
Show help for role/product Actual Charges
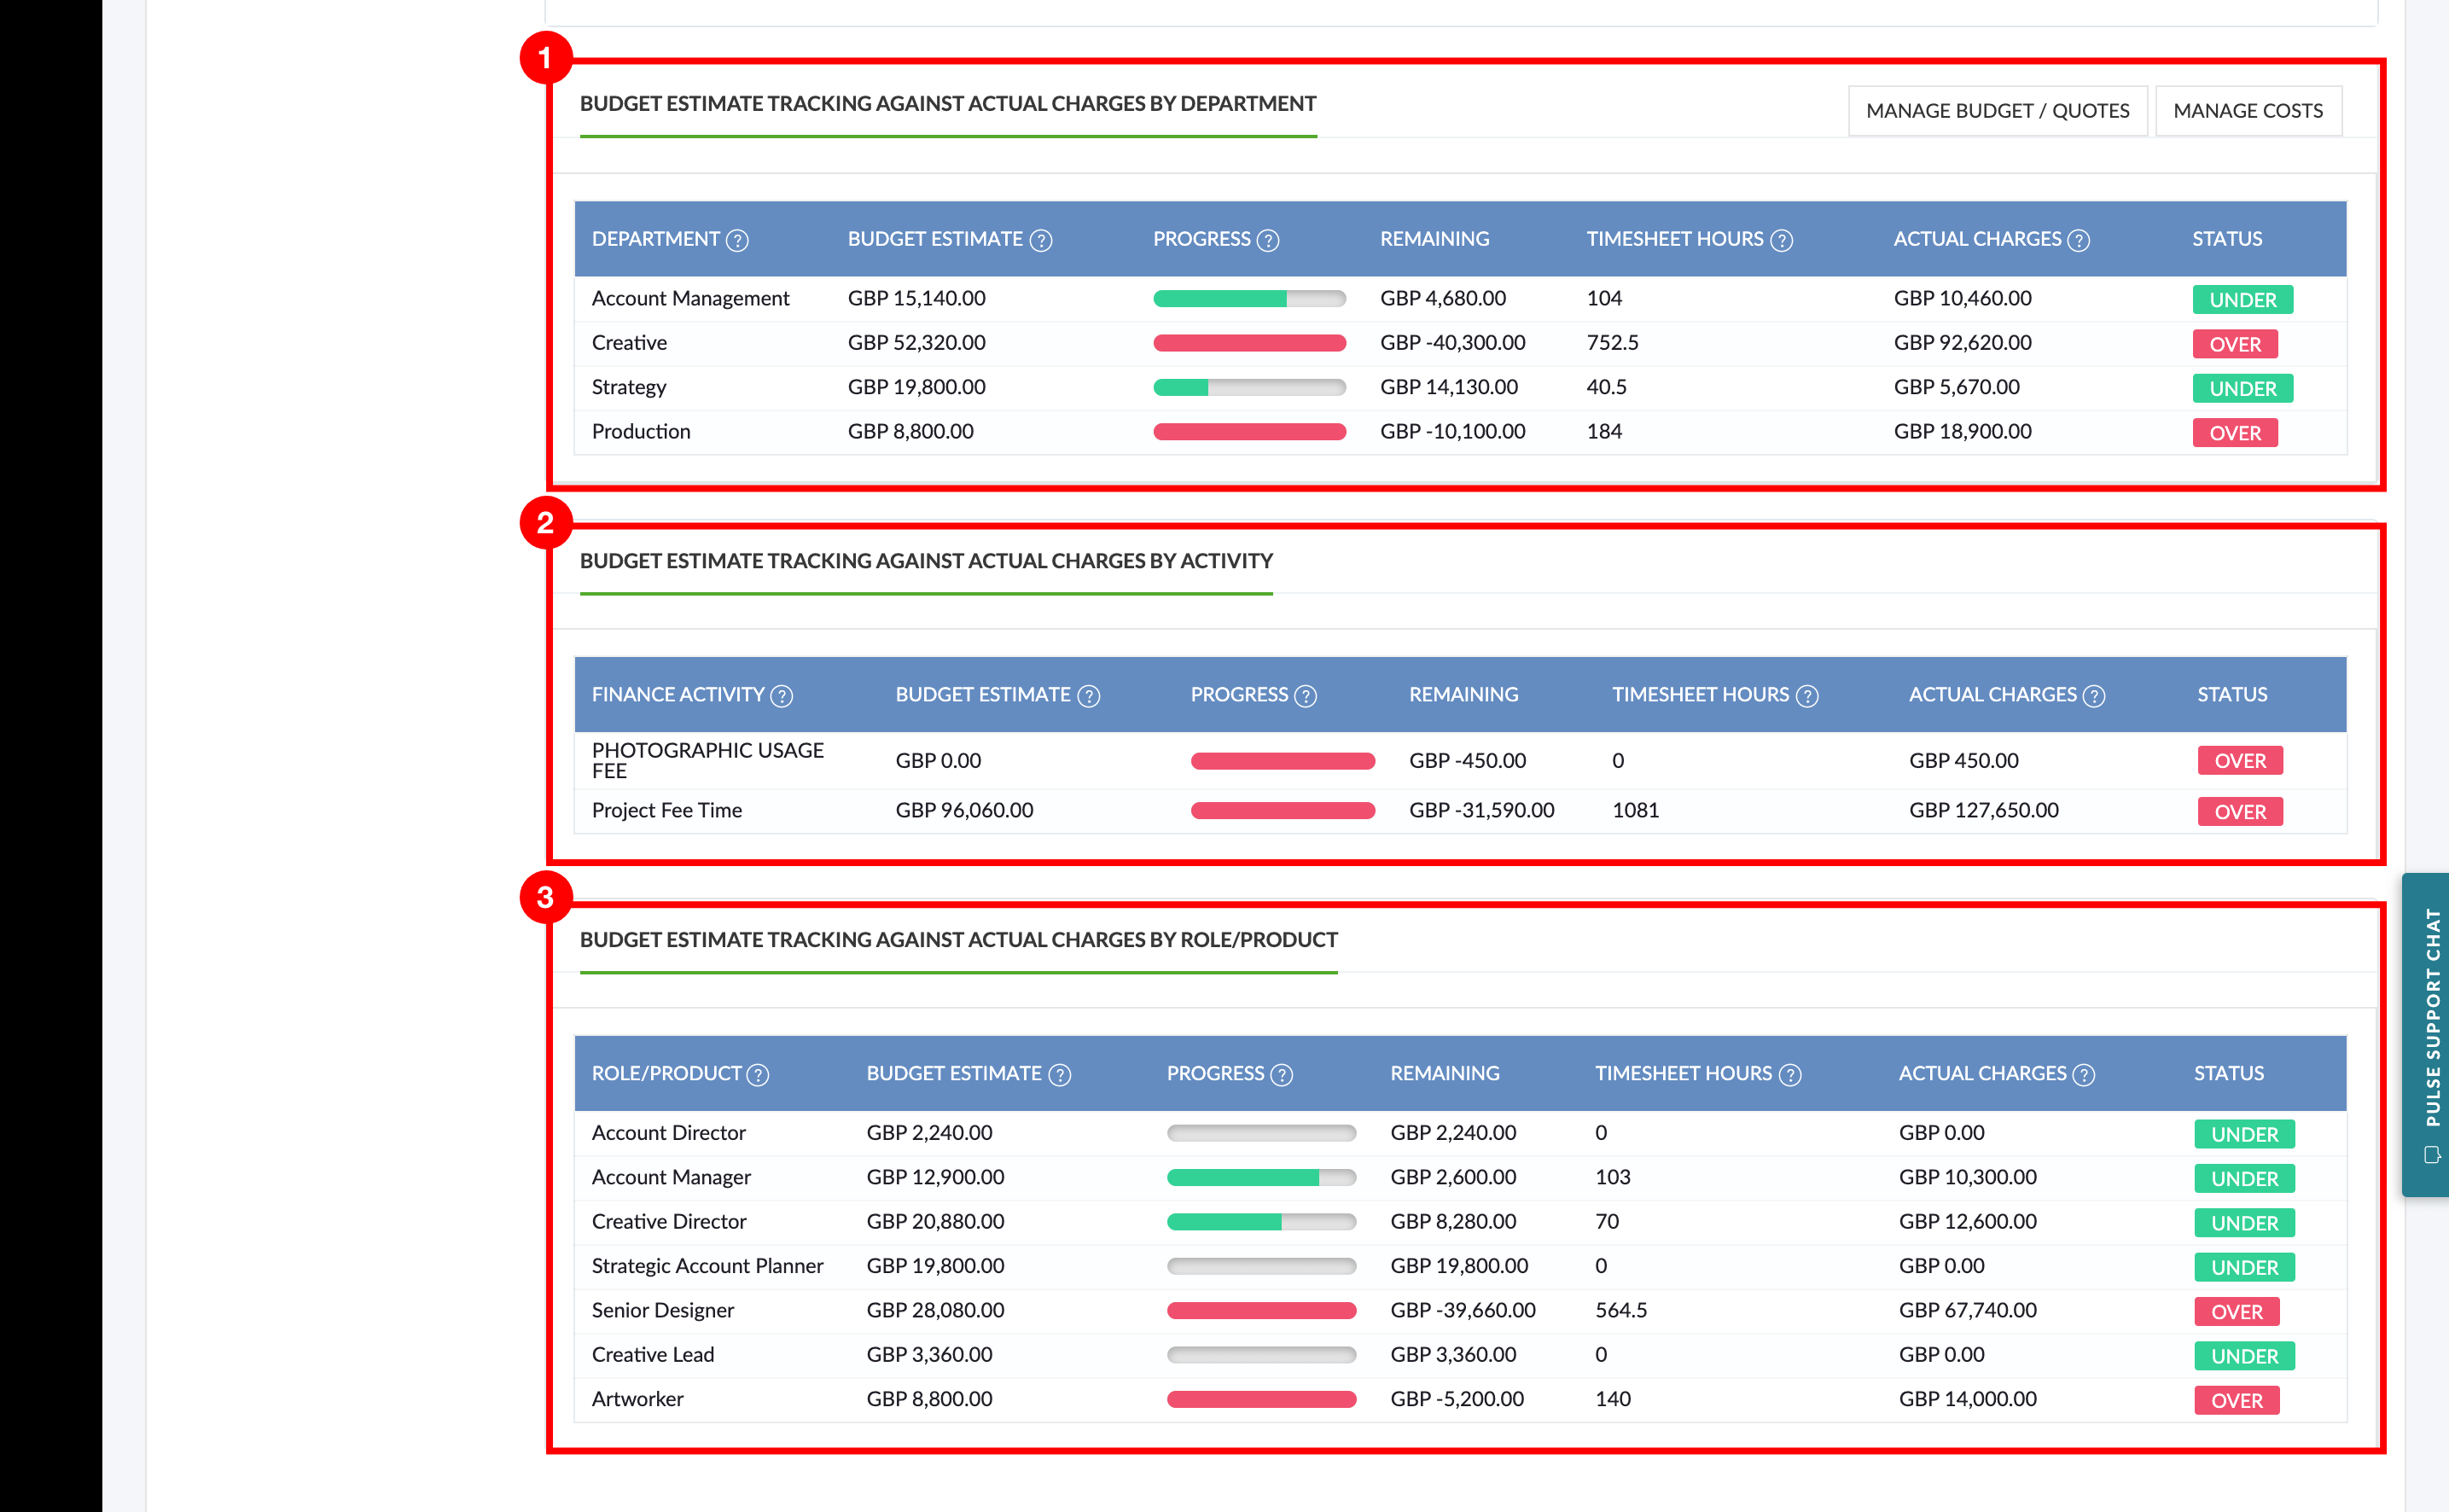[2084, 1075]
